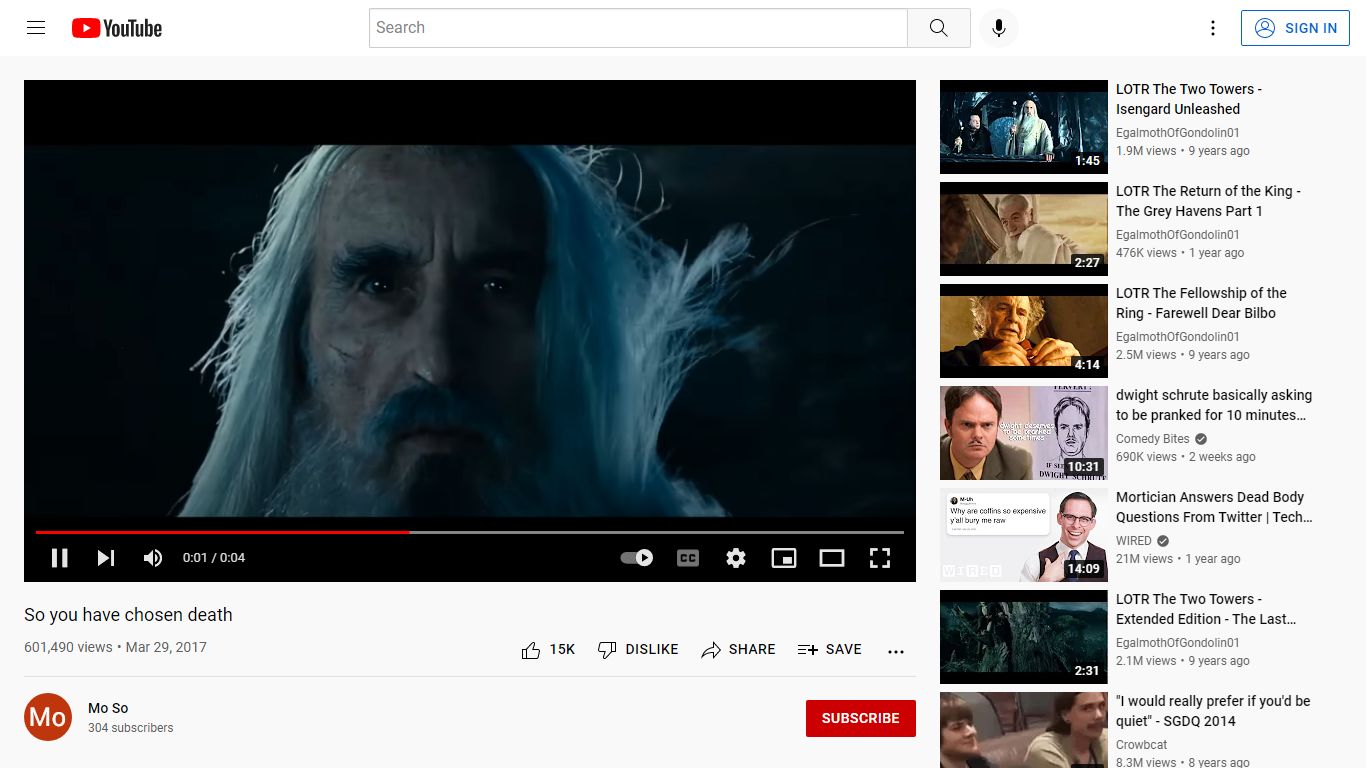Open Isengard Unleashed video thumbnail

click(1024, 127)
